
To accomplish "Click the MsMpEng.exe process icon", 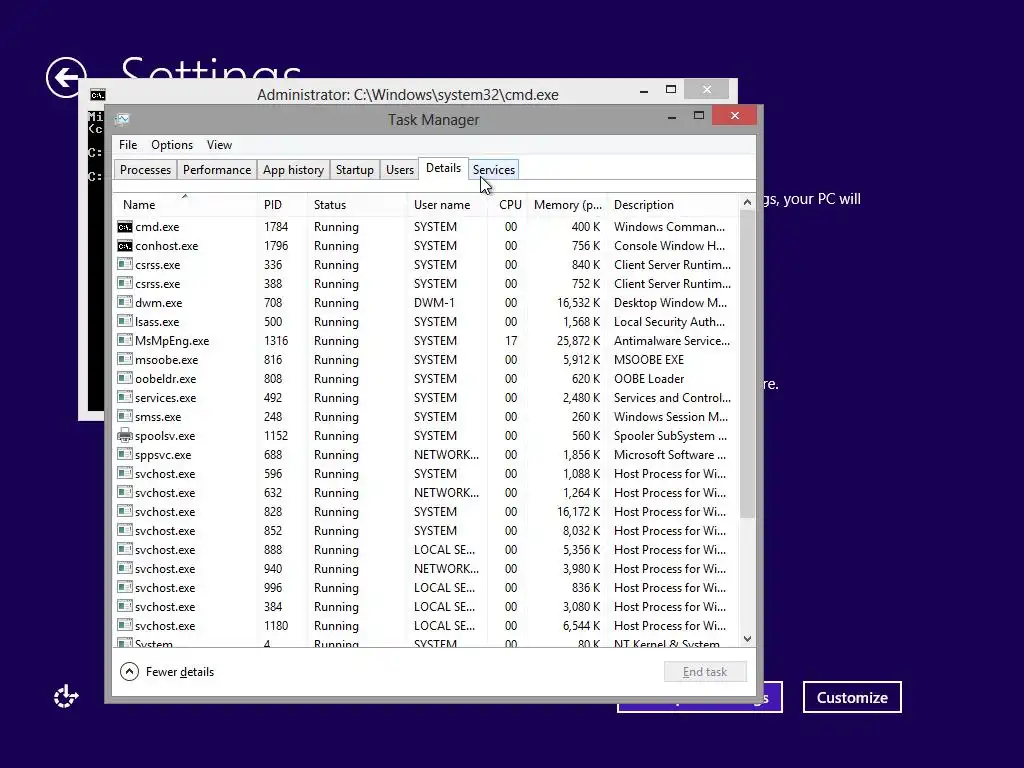I will pos(125,340).
